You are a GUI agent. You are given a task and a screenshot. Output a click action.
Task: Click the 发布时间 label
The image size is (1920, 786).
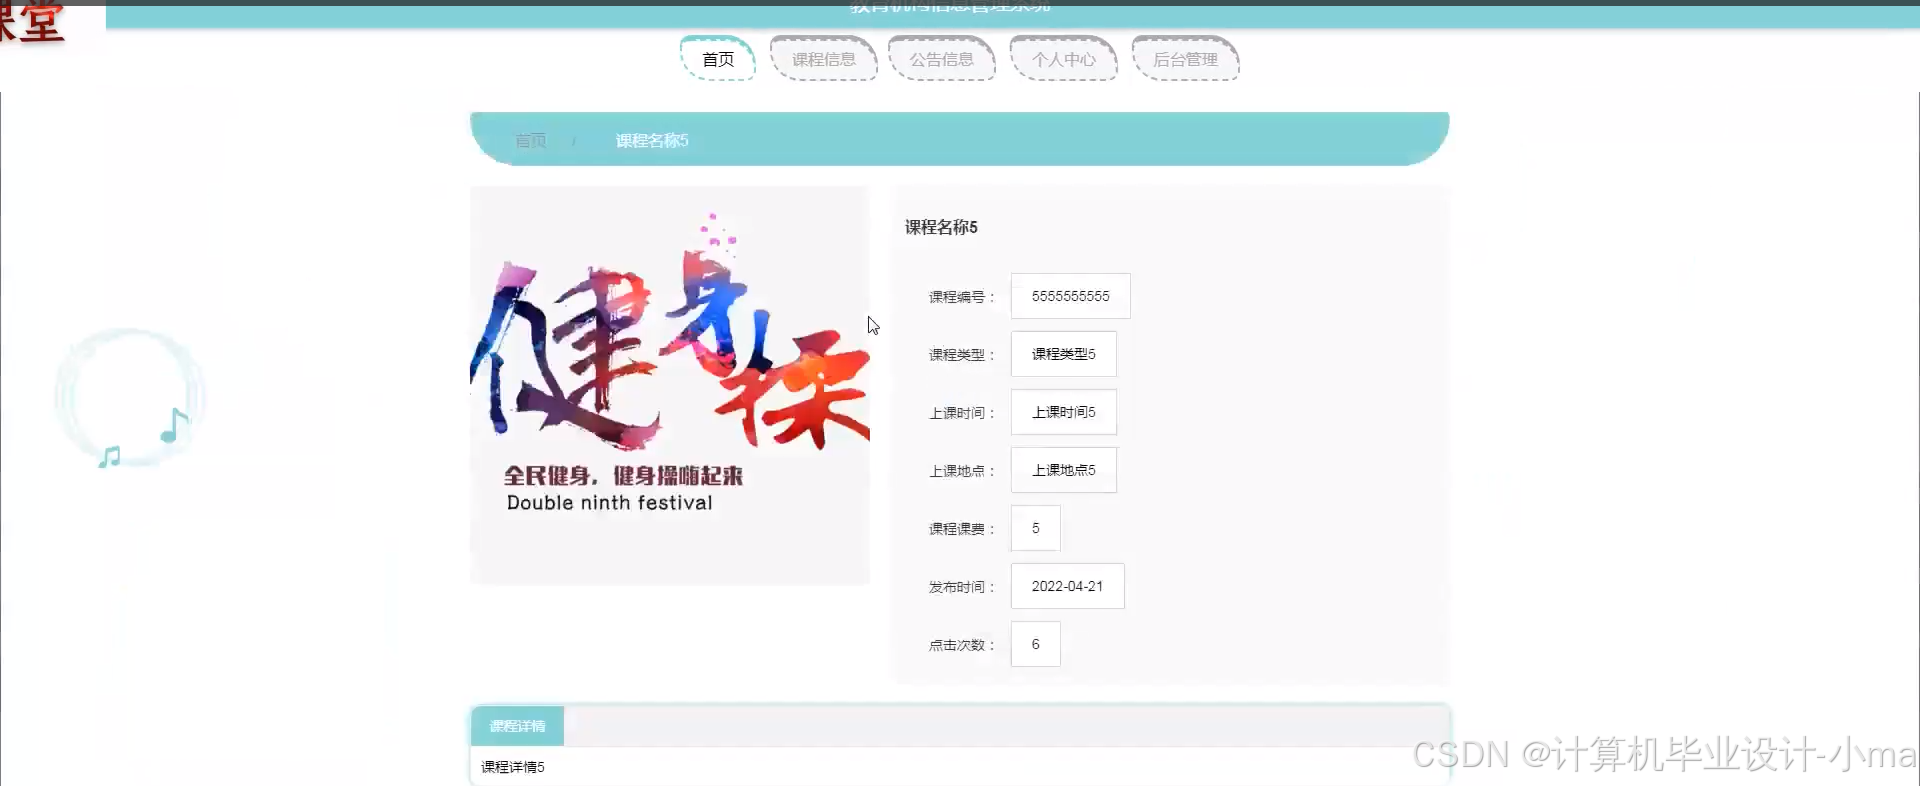coord(961,587)
